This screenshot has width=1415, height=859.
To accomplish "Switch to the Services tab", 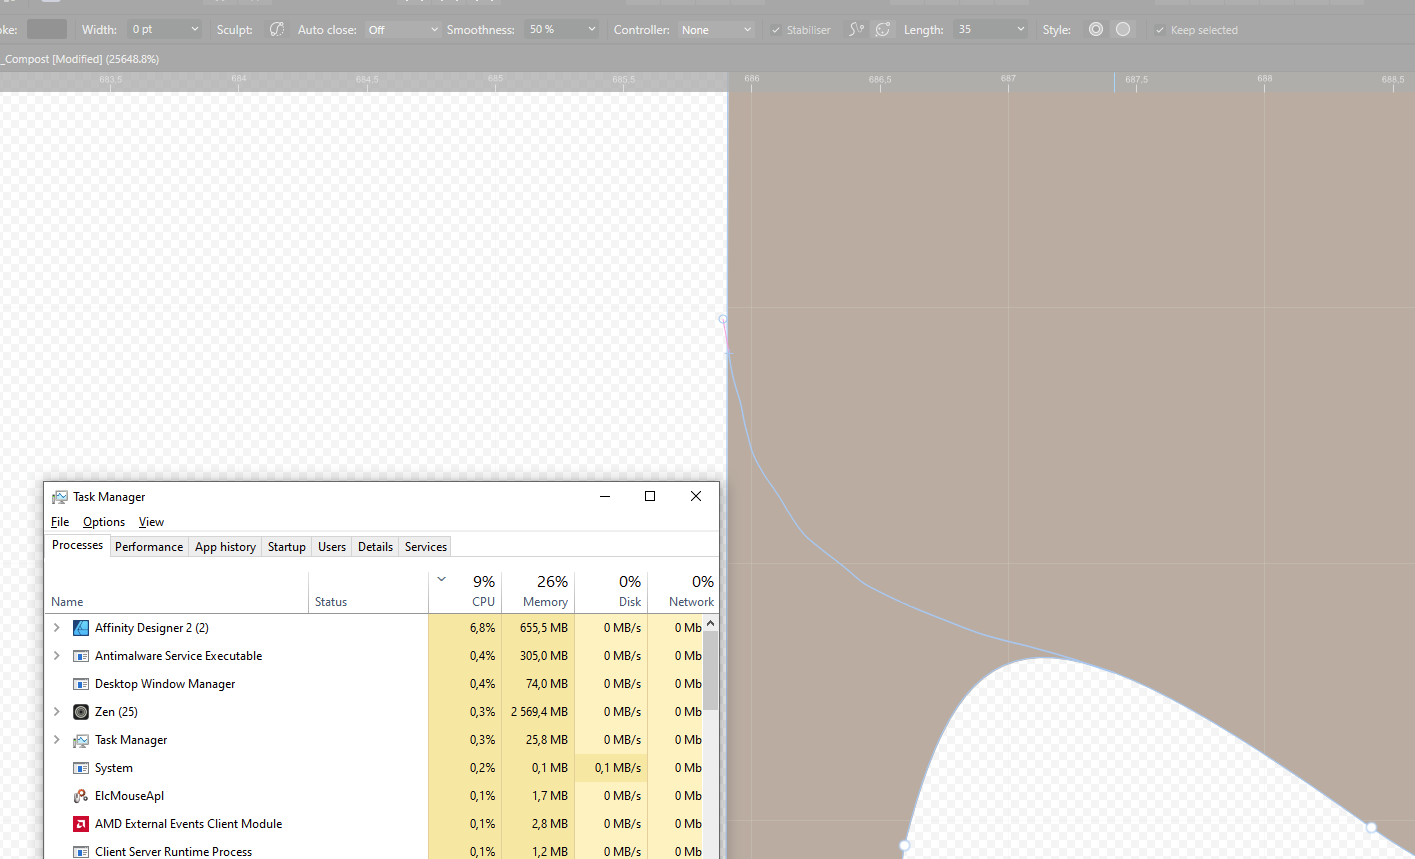I will (426, 547).
